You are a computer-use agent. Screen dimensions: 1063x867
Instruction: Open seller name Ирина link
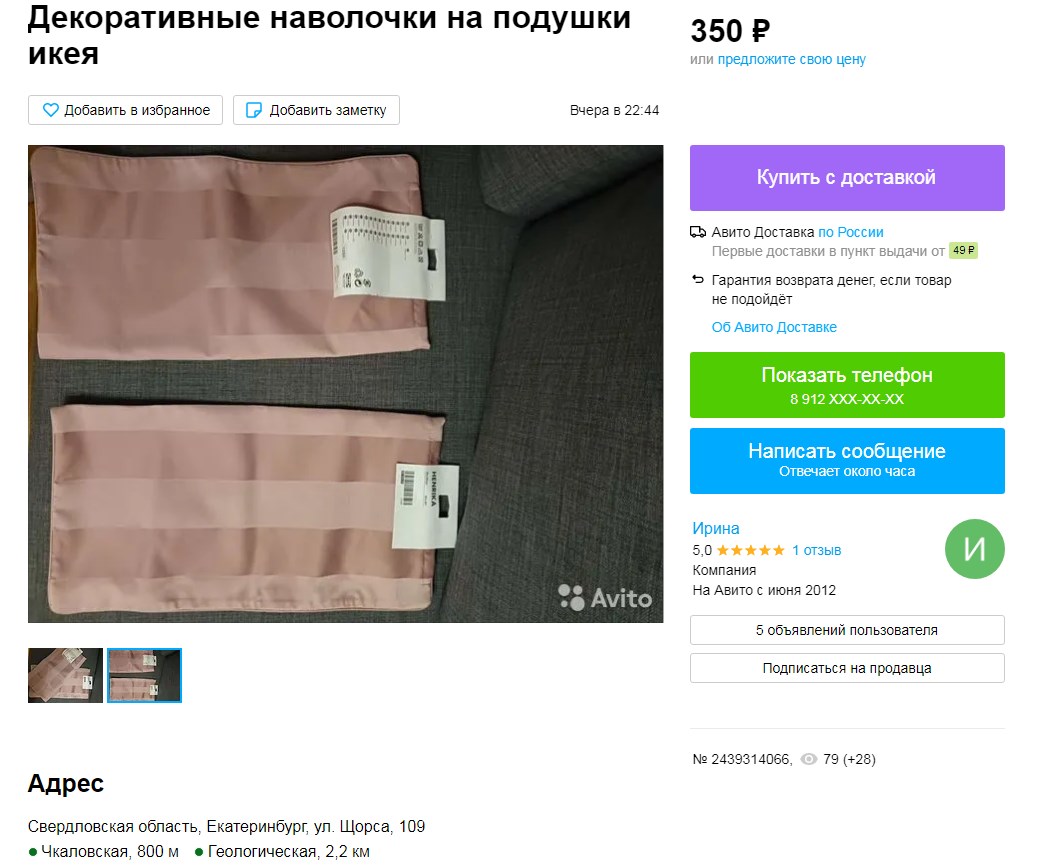[x=715, y=528]
